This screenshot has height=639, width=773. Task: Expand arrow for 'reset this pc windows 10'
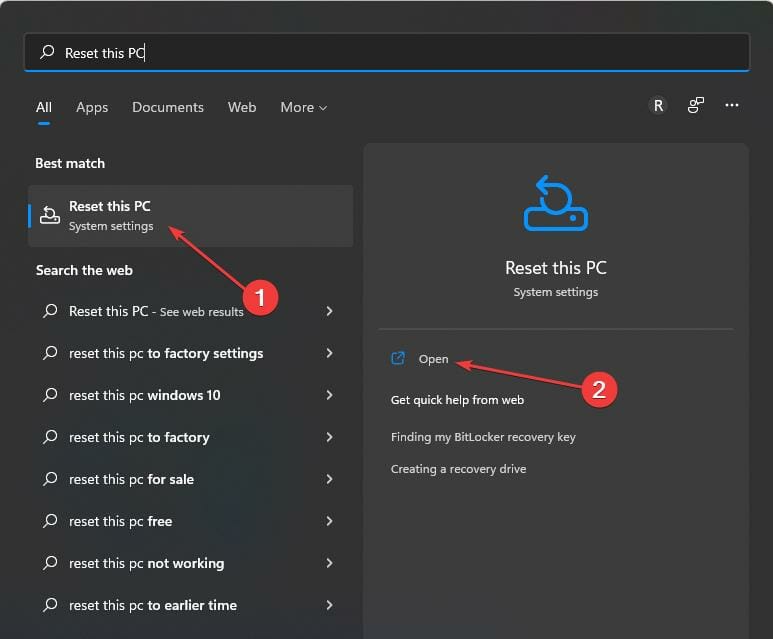point(330,395)
